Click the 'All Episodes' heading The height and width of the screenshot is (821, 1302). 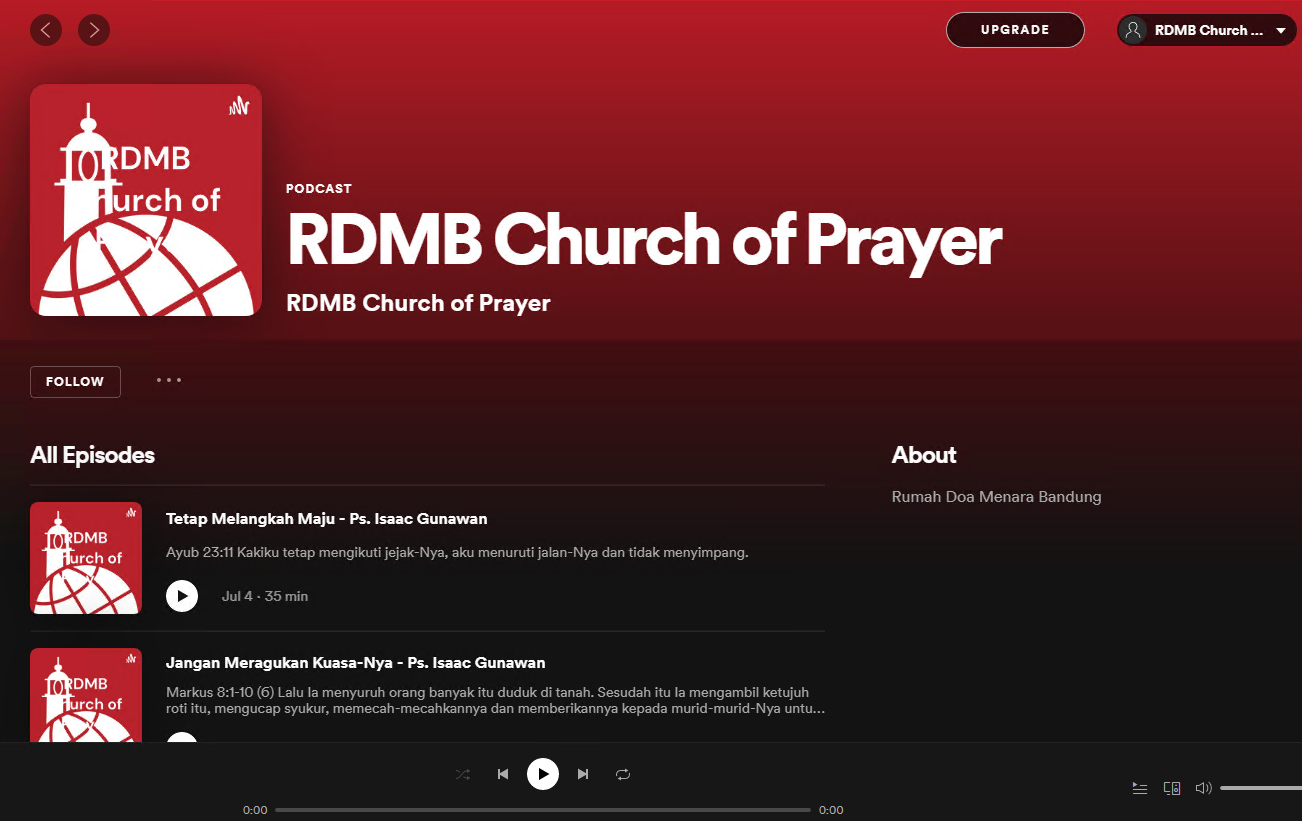tap(92, 455)
